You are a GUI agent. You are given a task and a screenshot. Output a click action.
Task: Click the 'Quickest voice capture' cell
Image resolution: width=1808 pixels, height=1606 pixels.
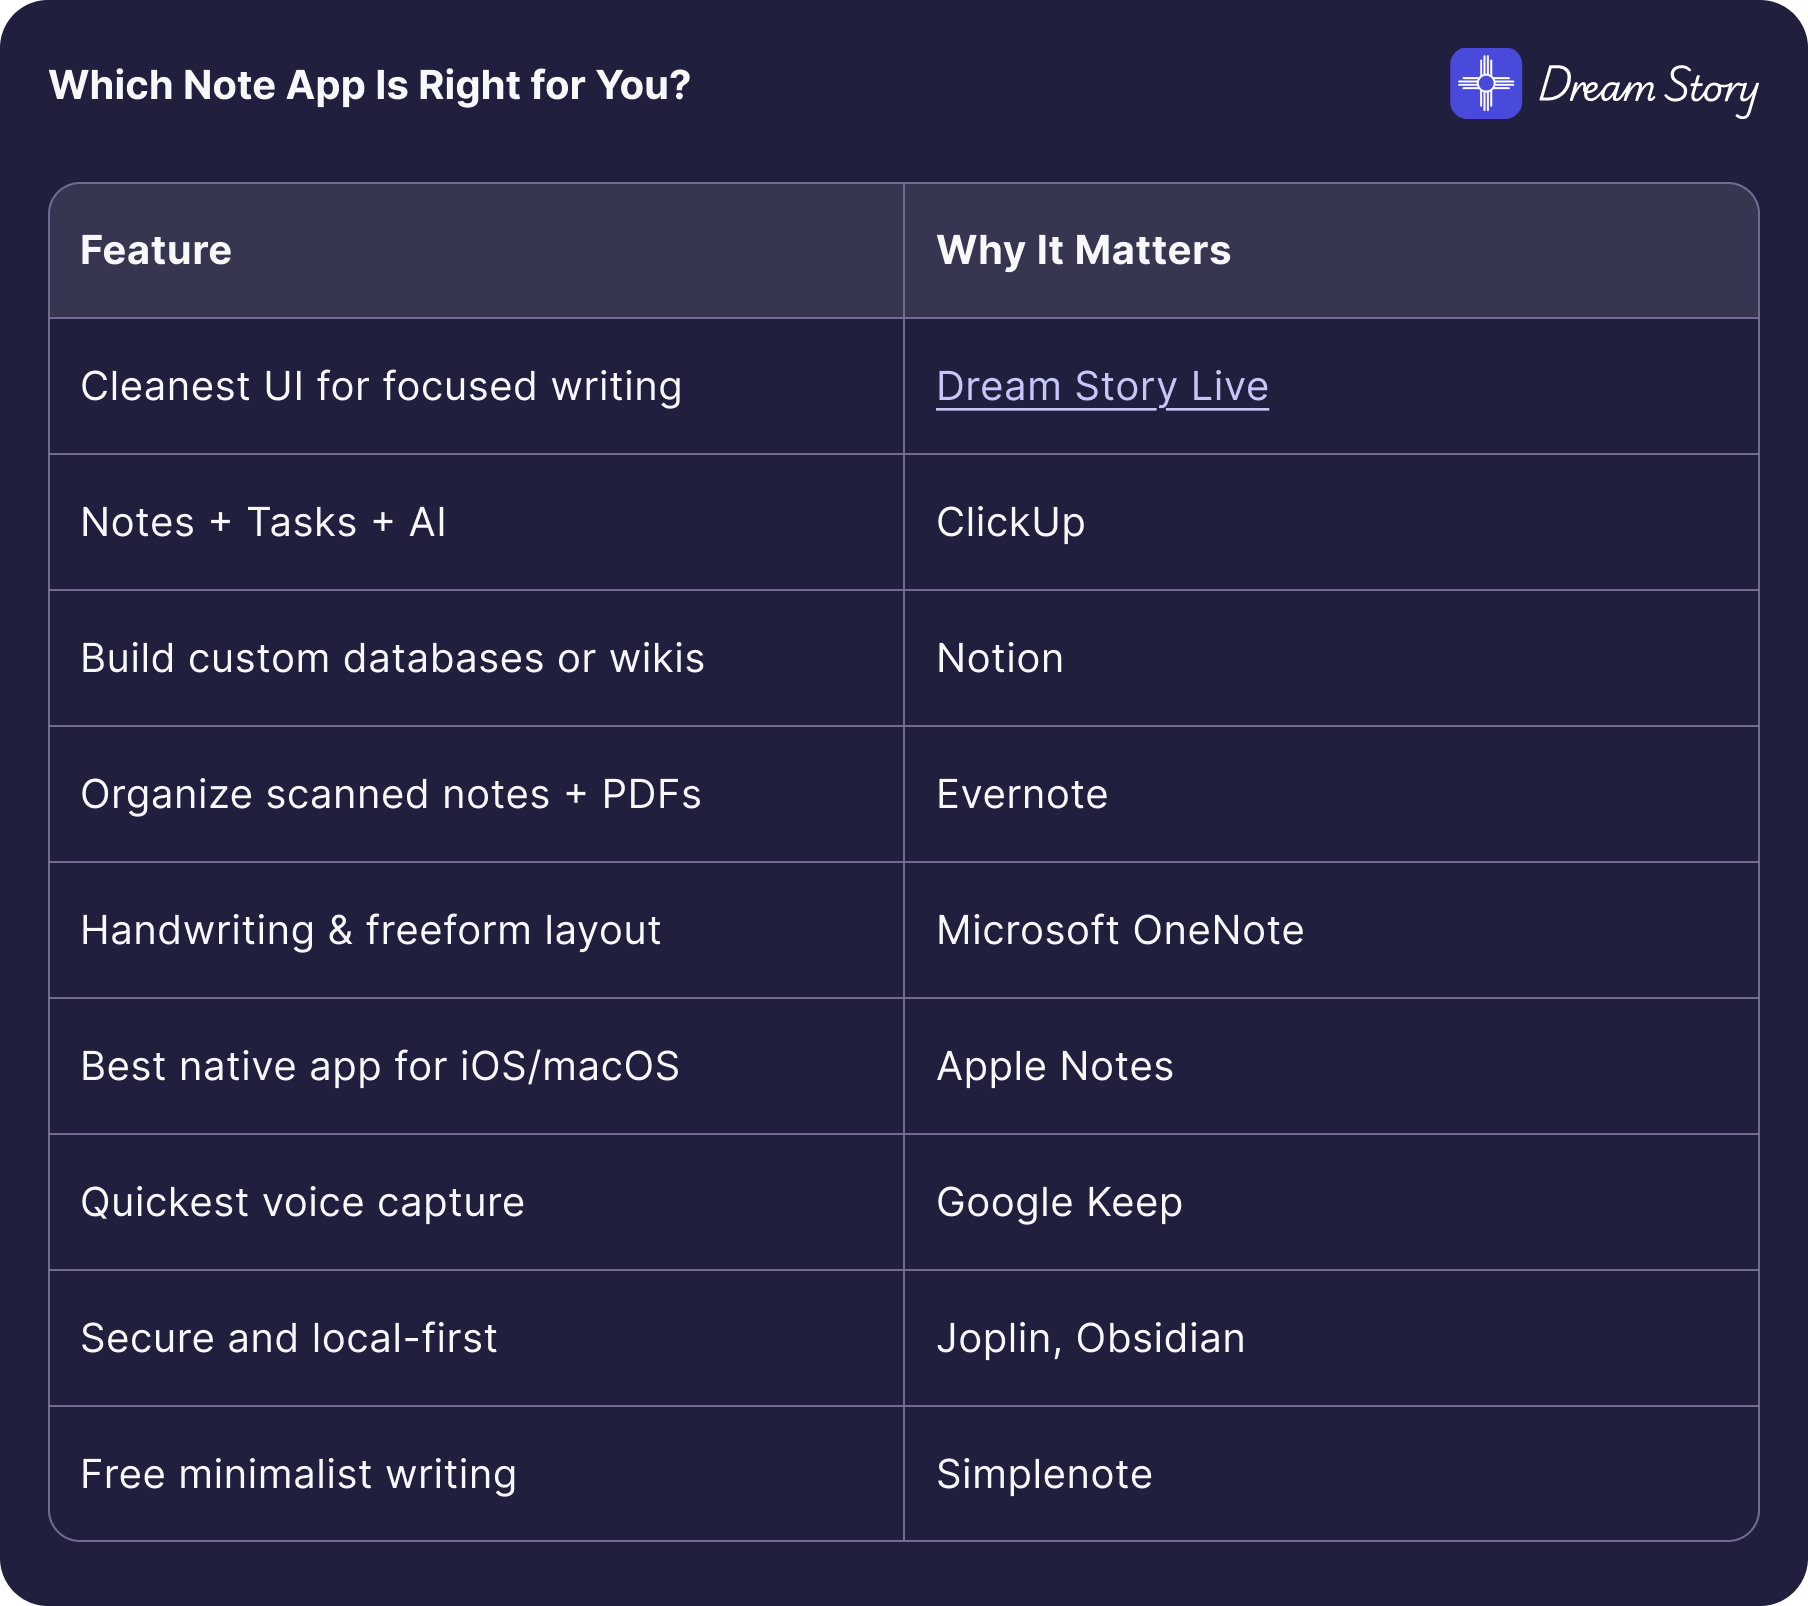(477, 1203)
